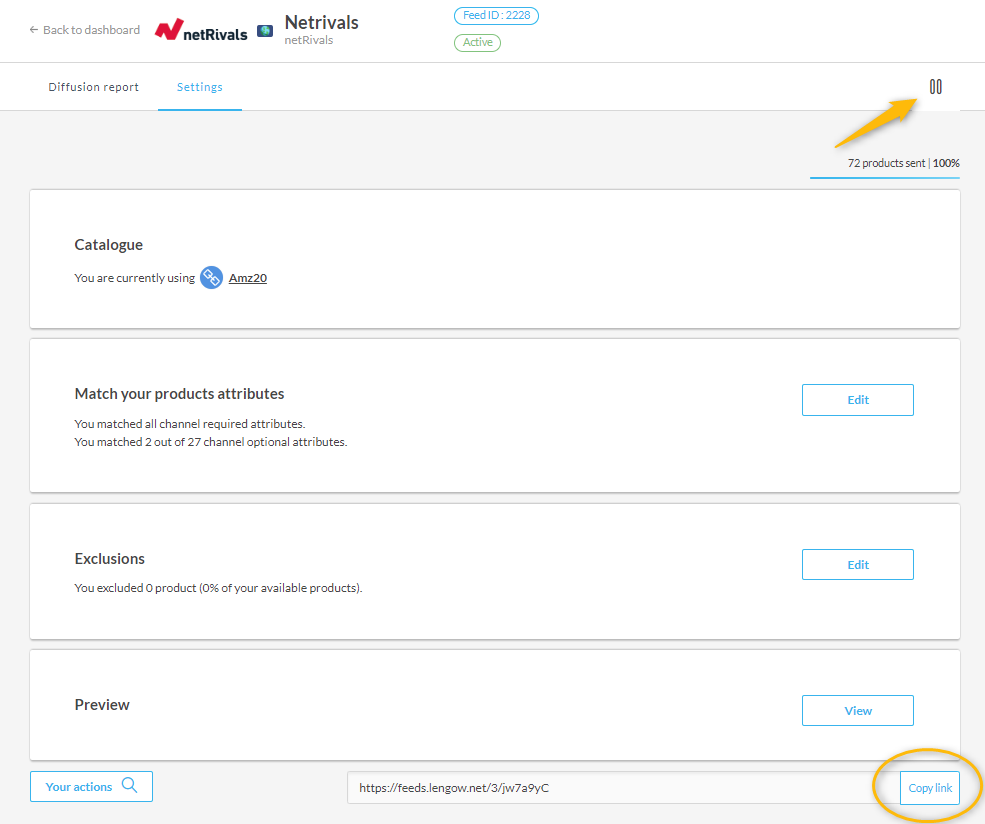985x824 pixels.
Task: View the feed Preview
Action: click(x=857, y=711)
